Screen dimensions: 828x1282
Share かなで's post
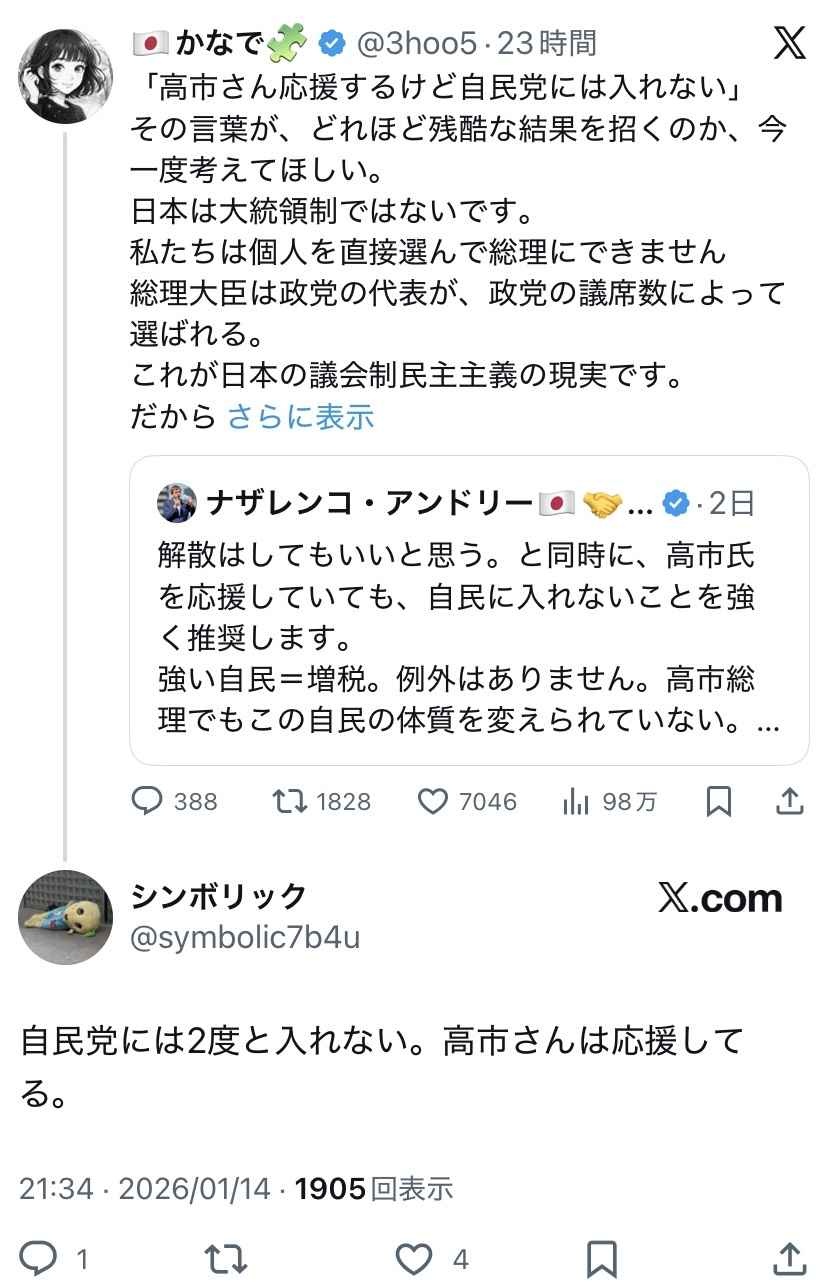789,801
